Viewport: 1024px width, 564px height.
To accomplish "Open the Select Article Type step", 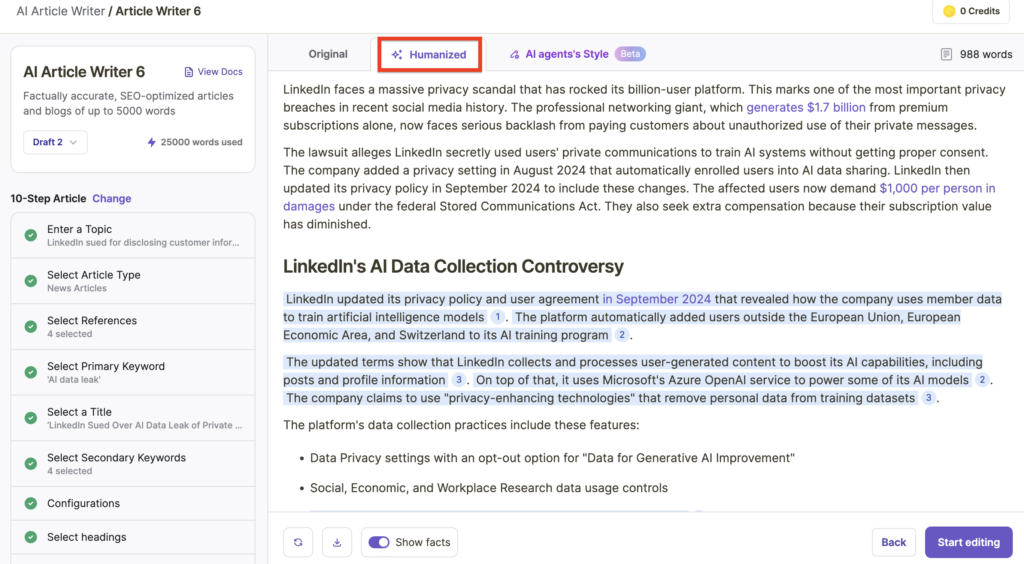I will click(133, 281).
